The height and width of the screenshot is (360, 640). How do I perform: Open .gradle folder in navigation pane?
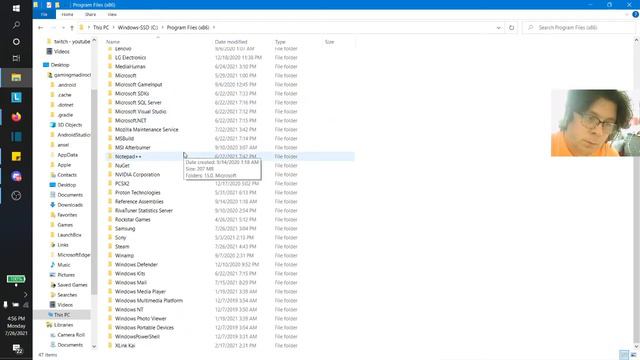(x=65, y=115)
